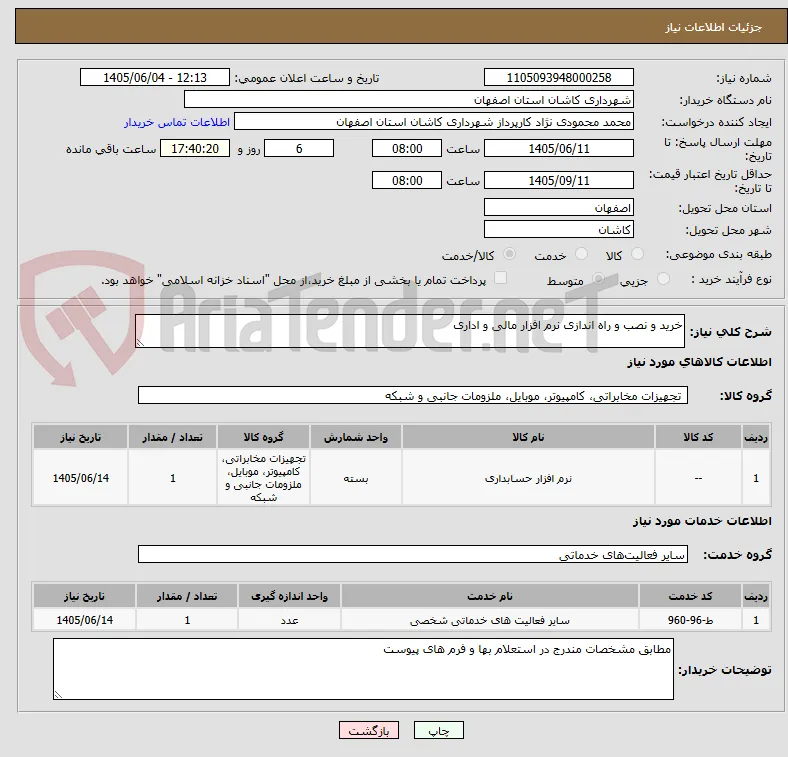Click the buyer organization name field
Image resolution: width=788 pixels, height=757 pixels.
pos(409,100)
